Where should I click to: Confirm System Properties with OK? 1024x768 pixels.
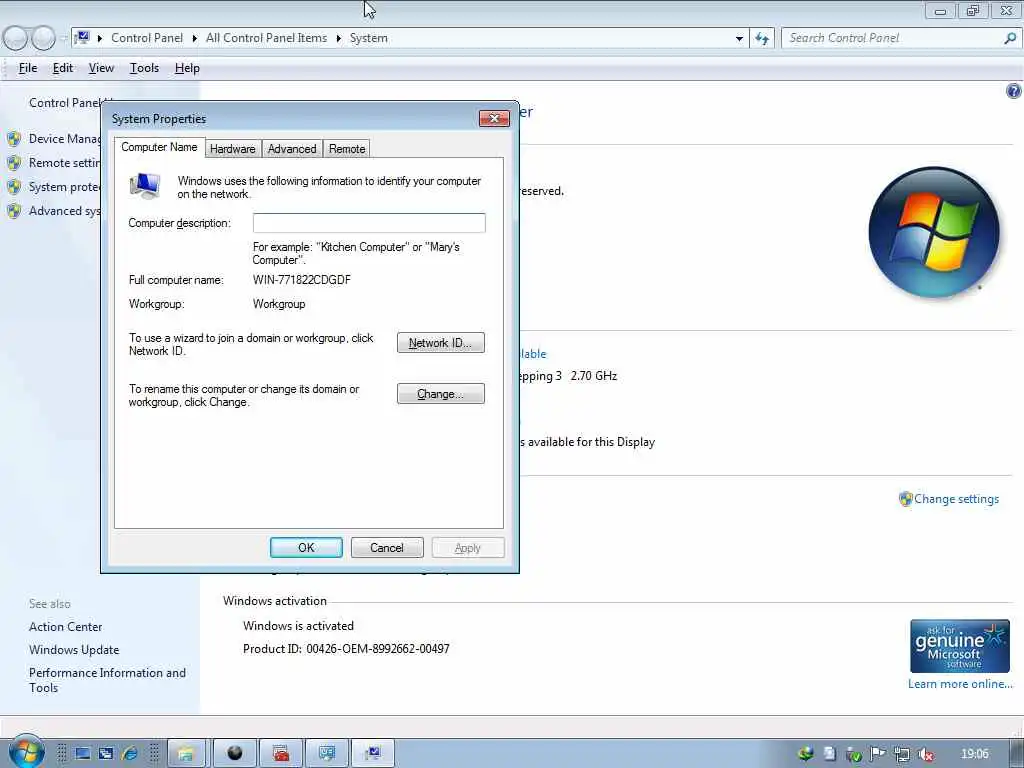tap(306, 547)
